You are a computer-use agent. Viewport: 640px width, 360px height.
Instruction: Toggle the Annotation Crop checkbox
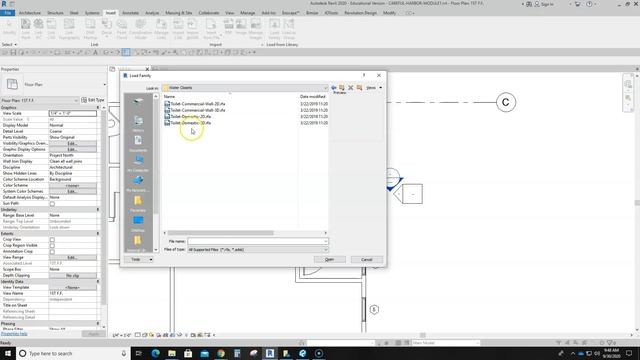[x=52, y=252]
